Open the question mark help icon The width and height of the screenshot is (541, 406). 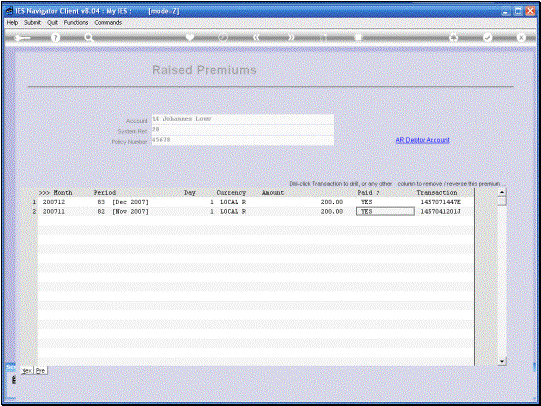pos(55,38)
